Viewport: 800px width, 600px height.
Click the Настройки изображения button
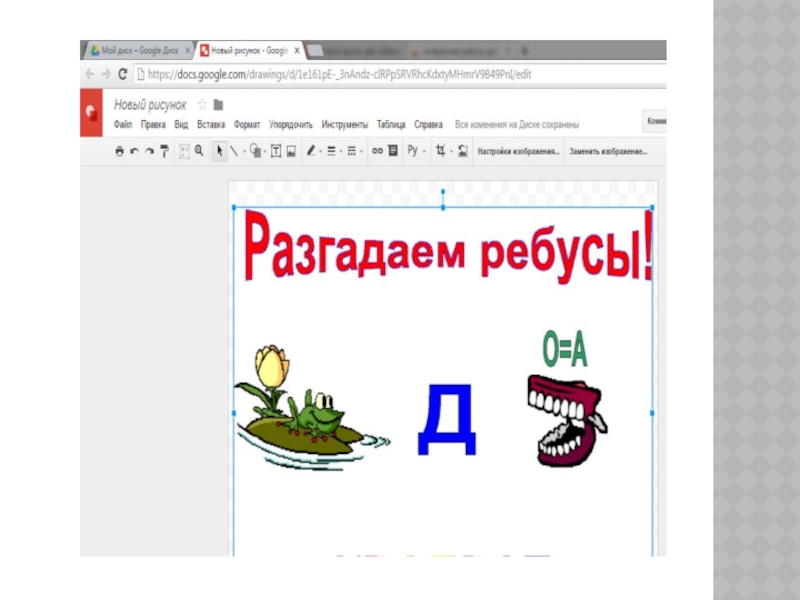(x=517, y=152)
